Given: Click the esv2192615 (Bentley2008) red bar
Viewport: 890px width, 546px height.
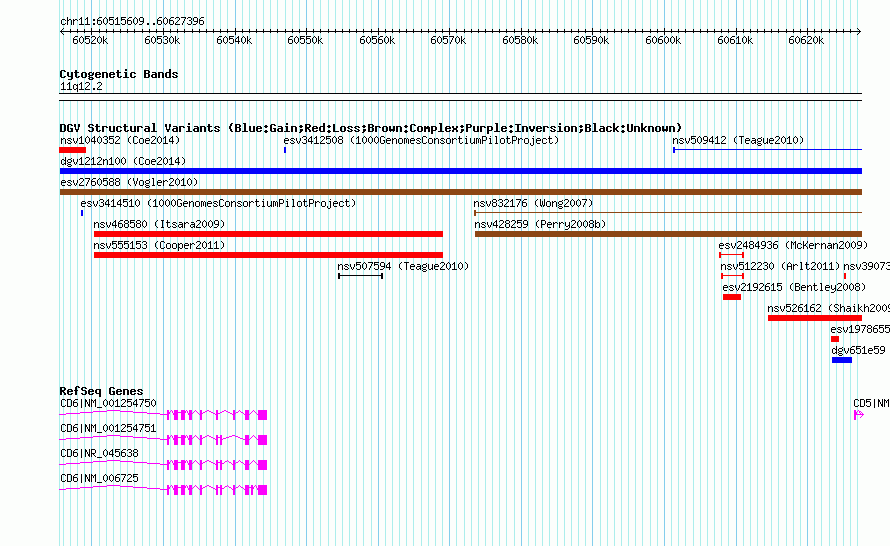Looking at the screenshot, I should coord(732,297).
